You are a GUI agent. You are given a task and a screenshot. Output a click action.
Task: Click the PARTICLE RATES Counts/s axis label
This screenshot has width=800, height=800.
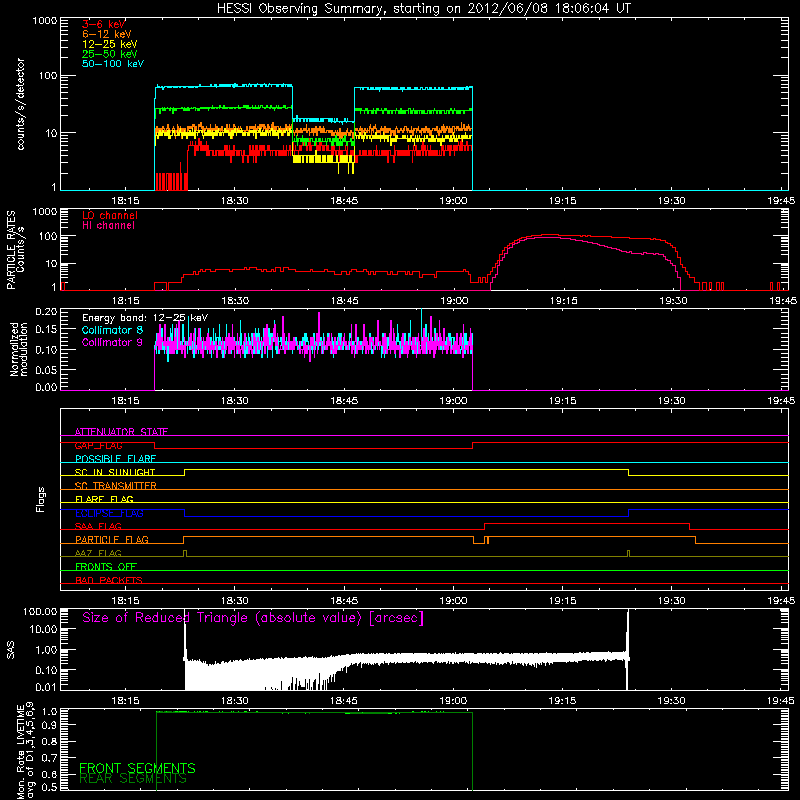click(x=15, y=250)
